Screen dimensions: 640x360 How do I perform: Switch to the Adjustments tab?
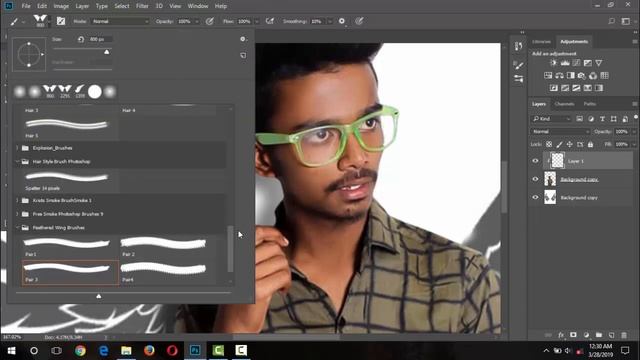click(574, 42)
